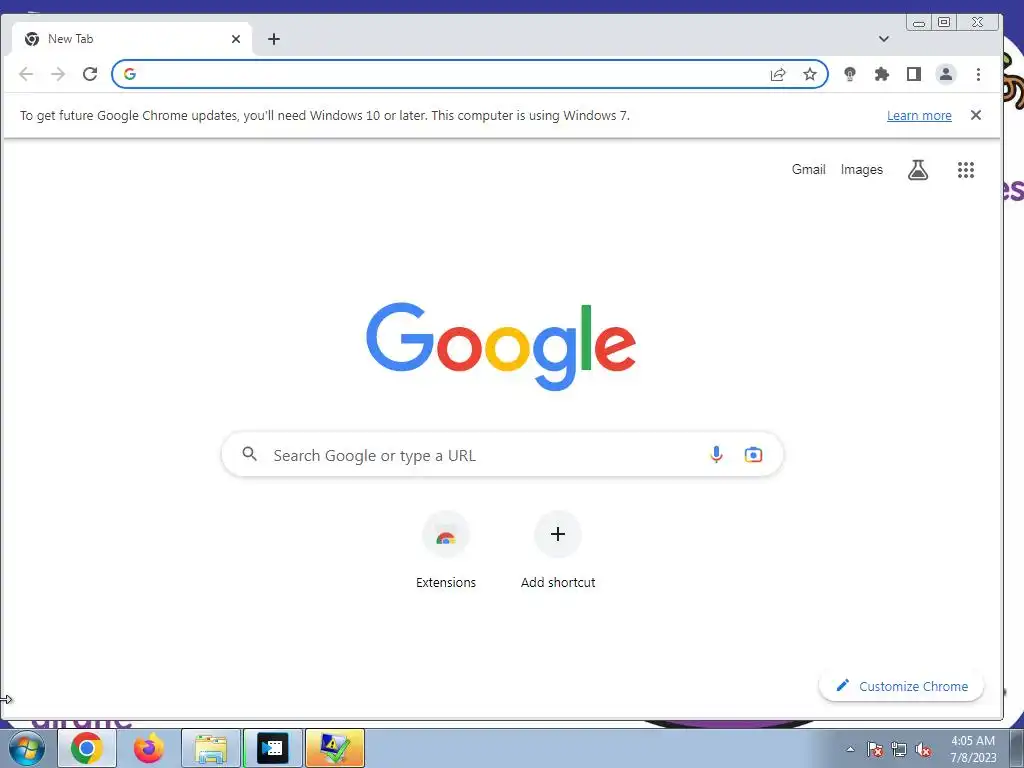Image resolution: width=1024 pixels, height=768 pixels.
Task: Reload the page with the refresh icon
Action: click(90, 74)
